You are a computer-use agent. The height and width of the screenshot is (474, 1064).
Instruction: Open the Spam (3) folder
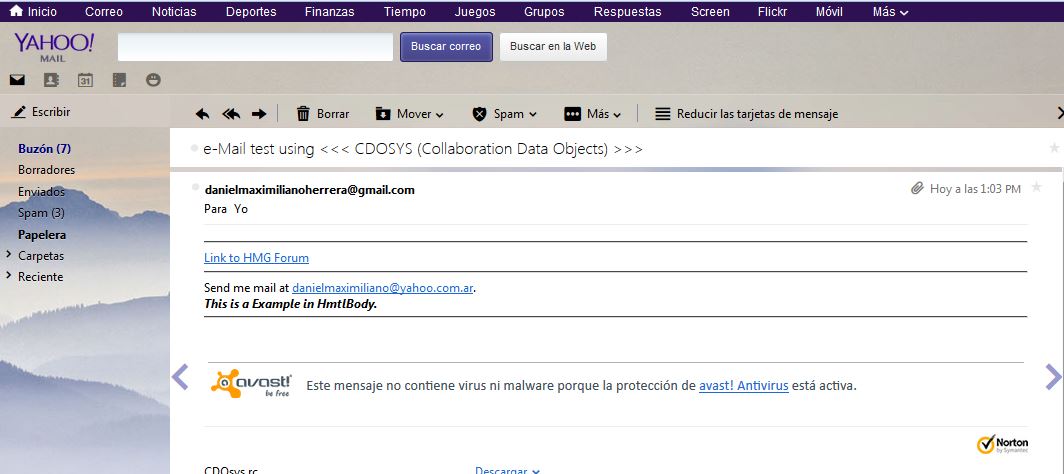41,213
